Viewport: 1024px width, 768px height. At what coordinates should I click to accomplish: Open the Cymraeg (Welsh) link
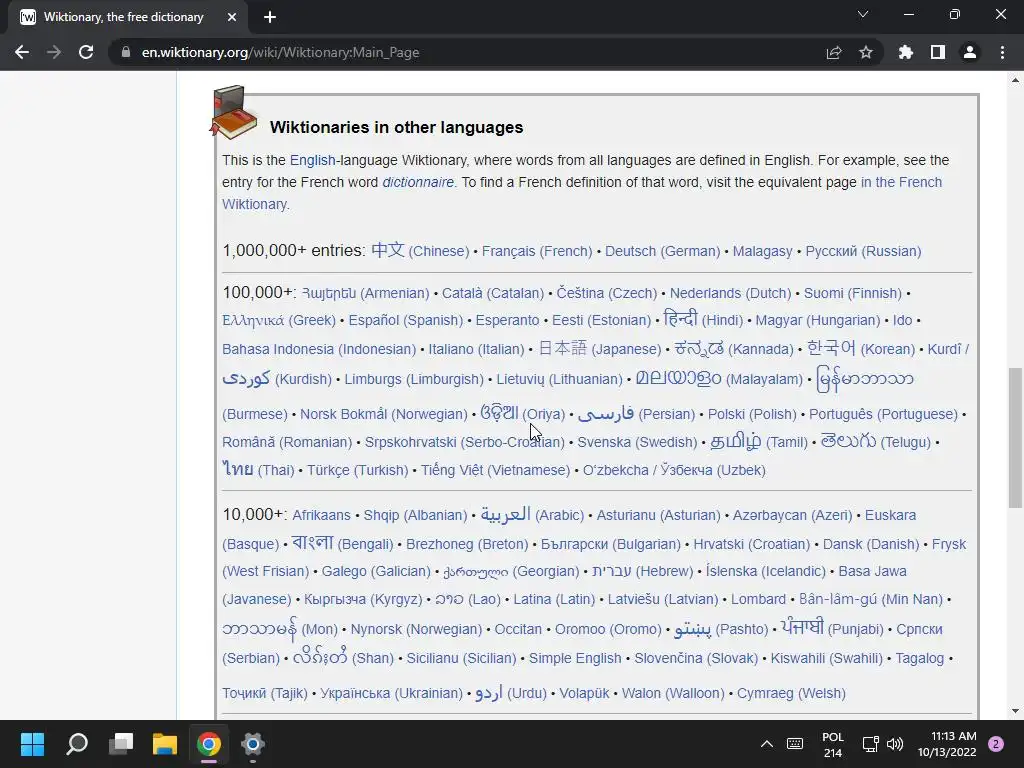(792, 694)
